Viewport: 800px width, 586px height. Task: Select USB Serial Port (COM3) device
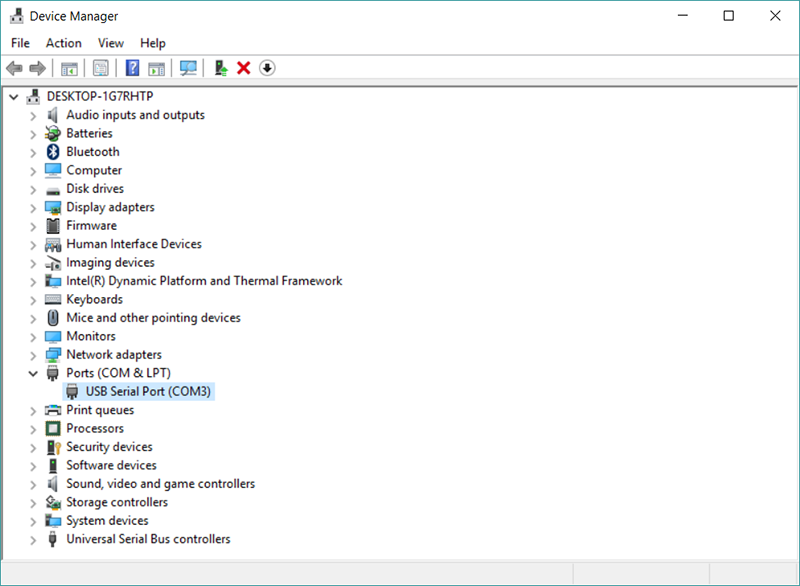point(148,391)
